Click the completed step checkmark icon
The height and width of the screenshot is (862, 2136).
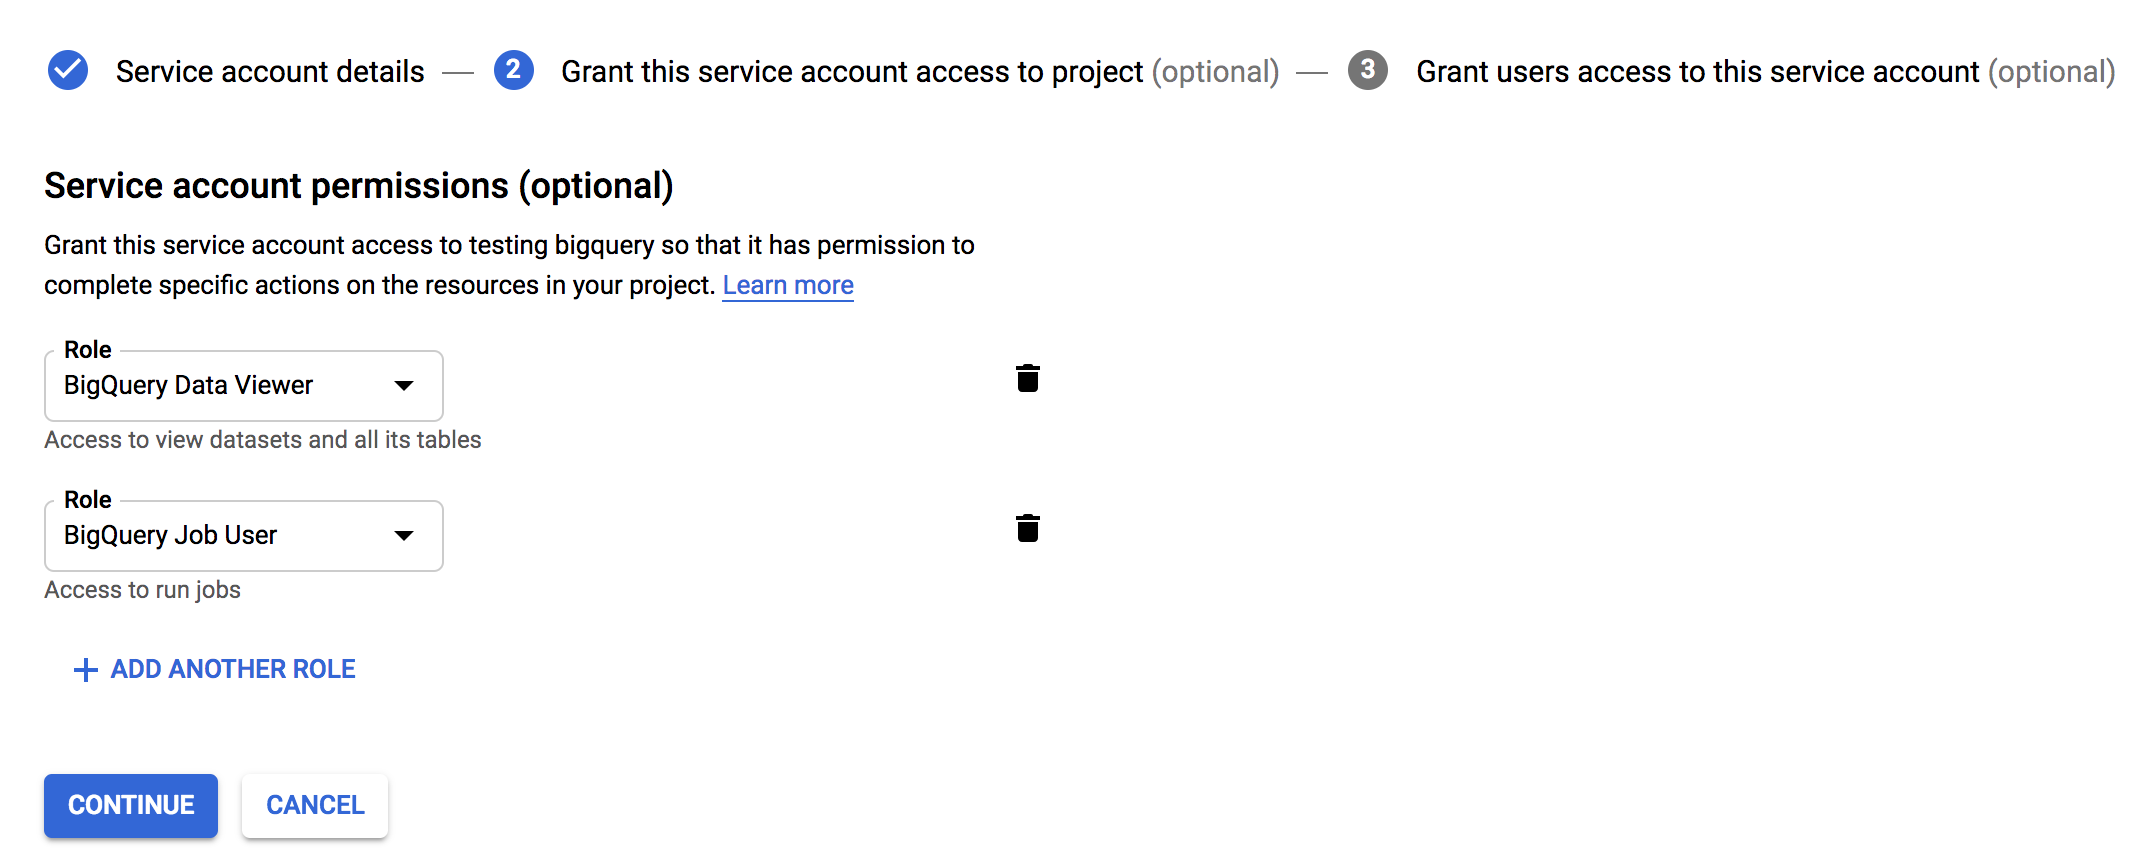[x=68, y=70]
